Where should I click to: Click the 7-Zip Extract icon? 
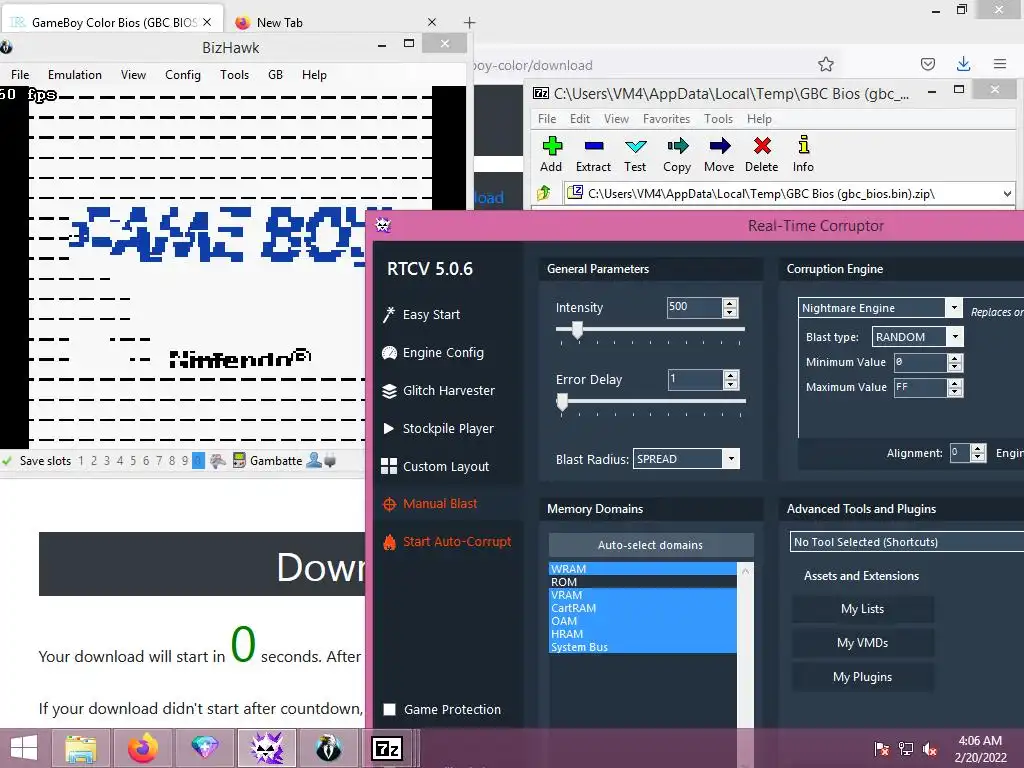594,146
